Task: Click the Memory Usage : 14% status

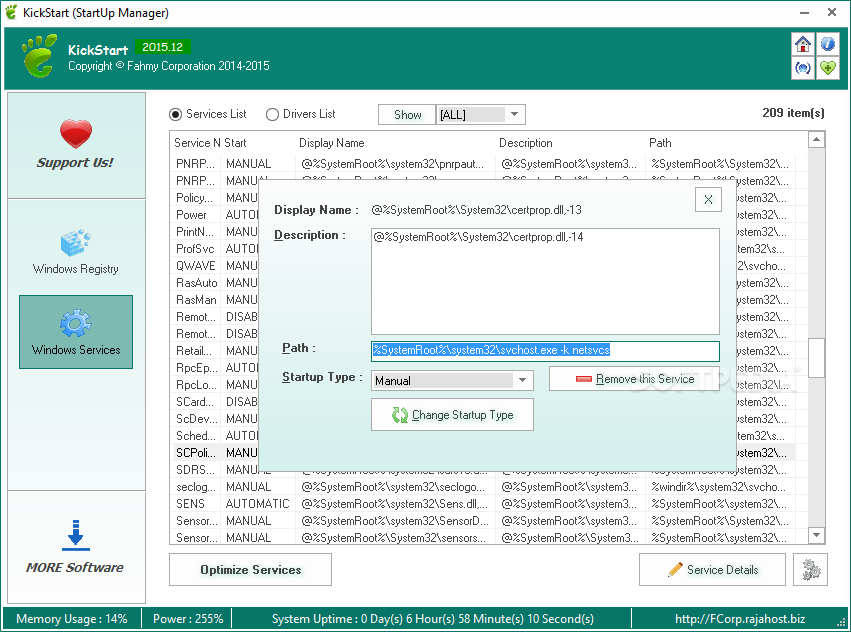Action: [72, 619]
